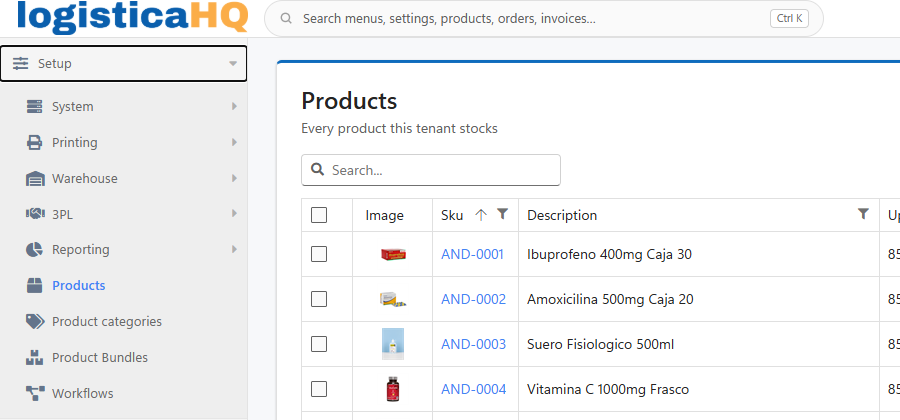
Task: Expand the Reporting submenu arrow
Action: pyautogui.click(x=234, y=249)
